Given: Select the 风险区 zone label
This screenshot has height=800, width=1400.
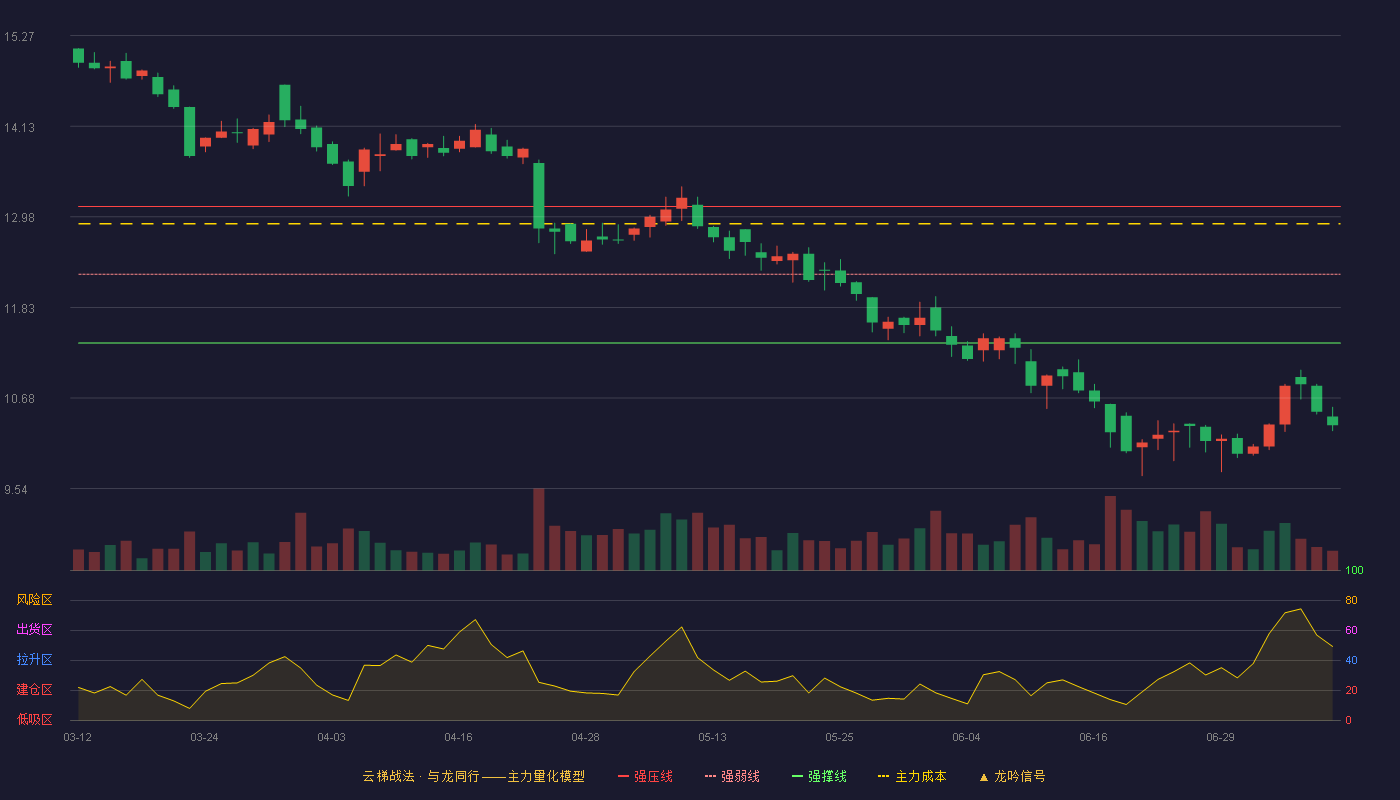Looking at the screenshot, I should (x=34, y=600).
